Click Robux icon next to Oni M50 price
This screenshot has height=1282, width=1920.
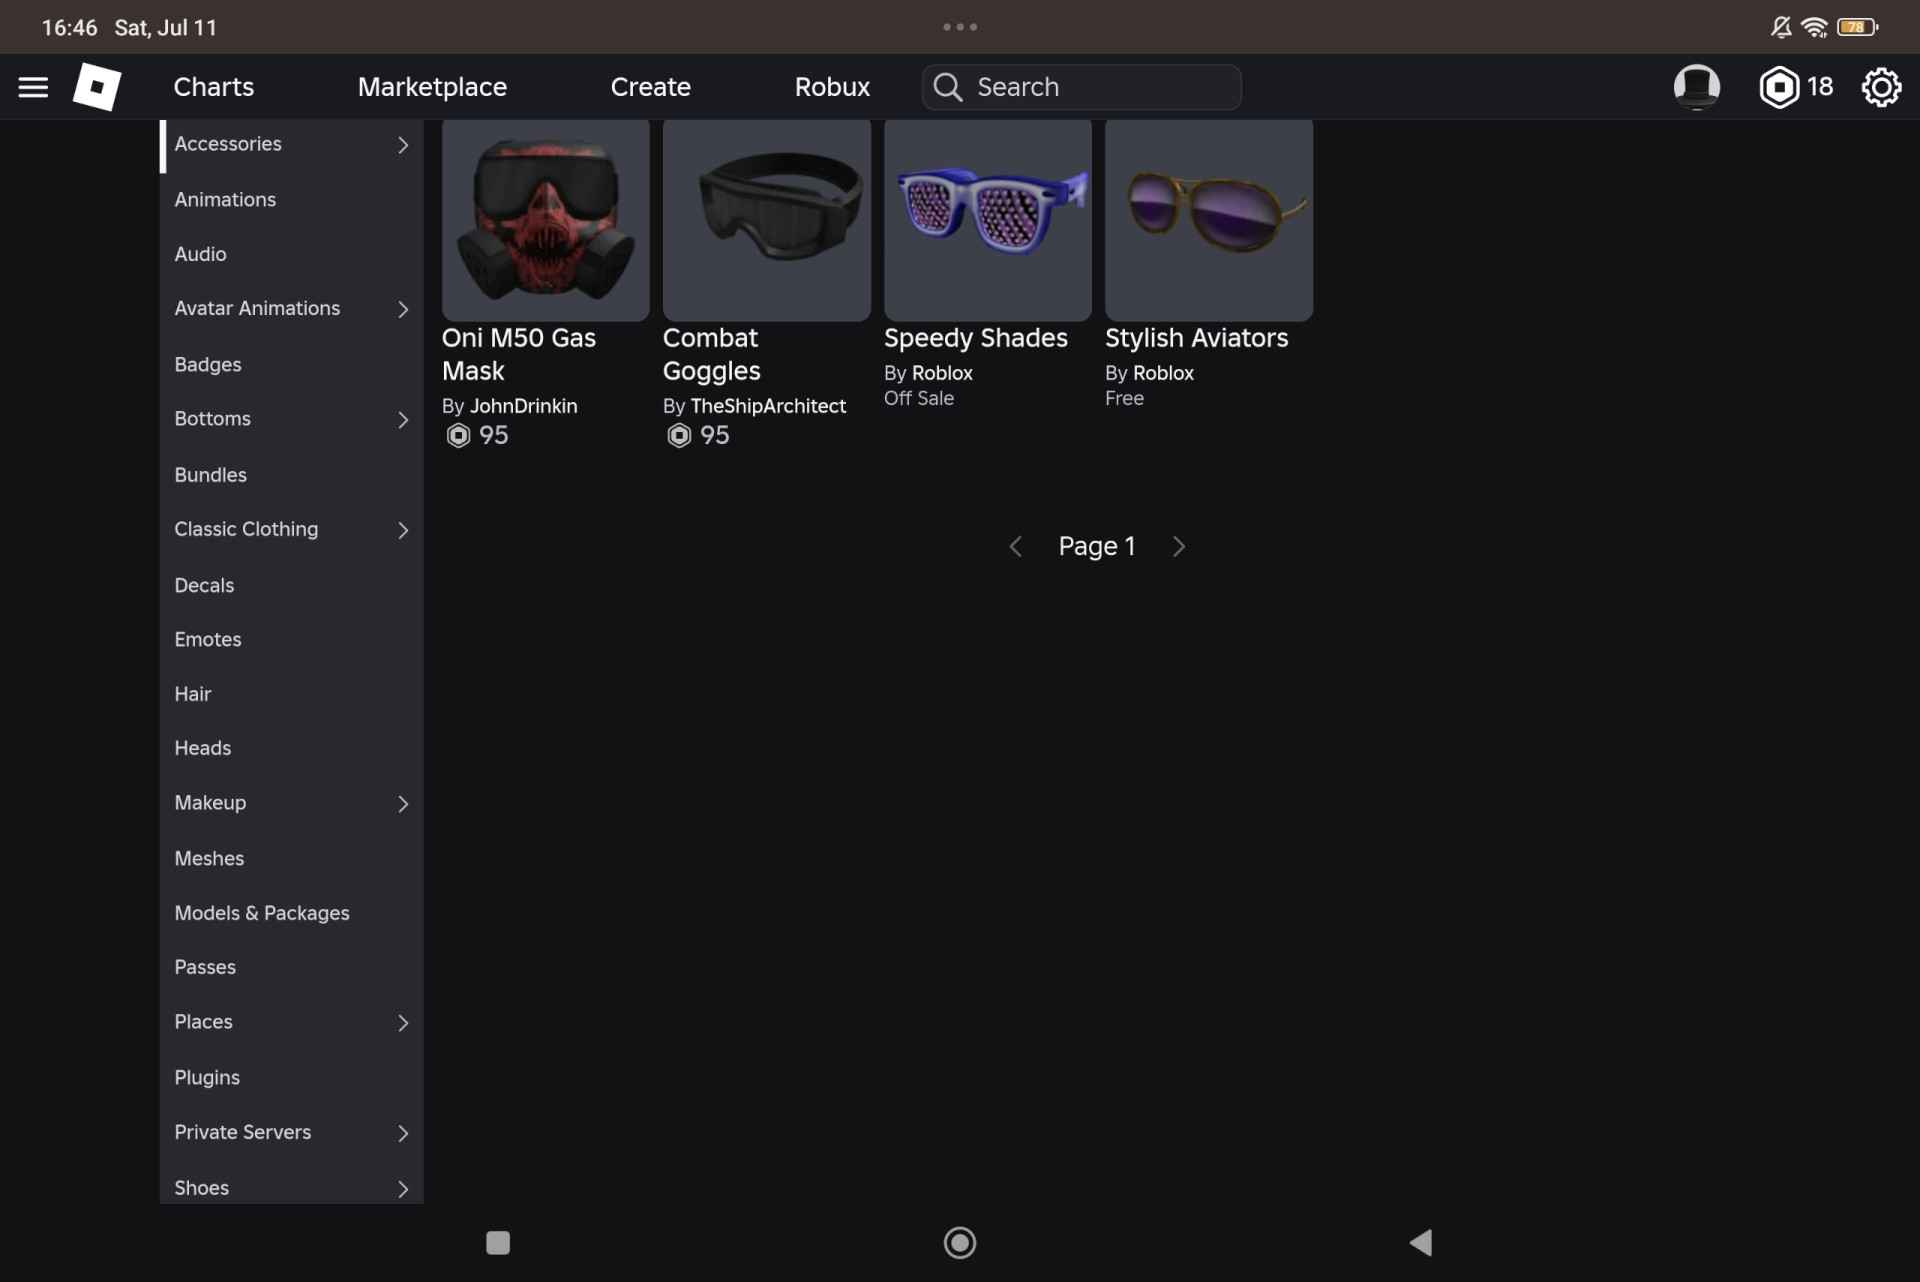[458, 436]
